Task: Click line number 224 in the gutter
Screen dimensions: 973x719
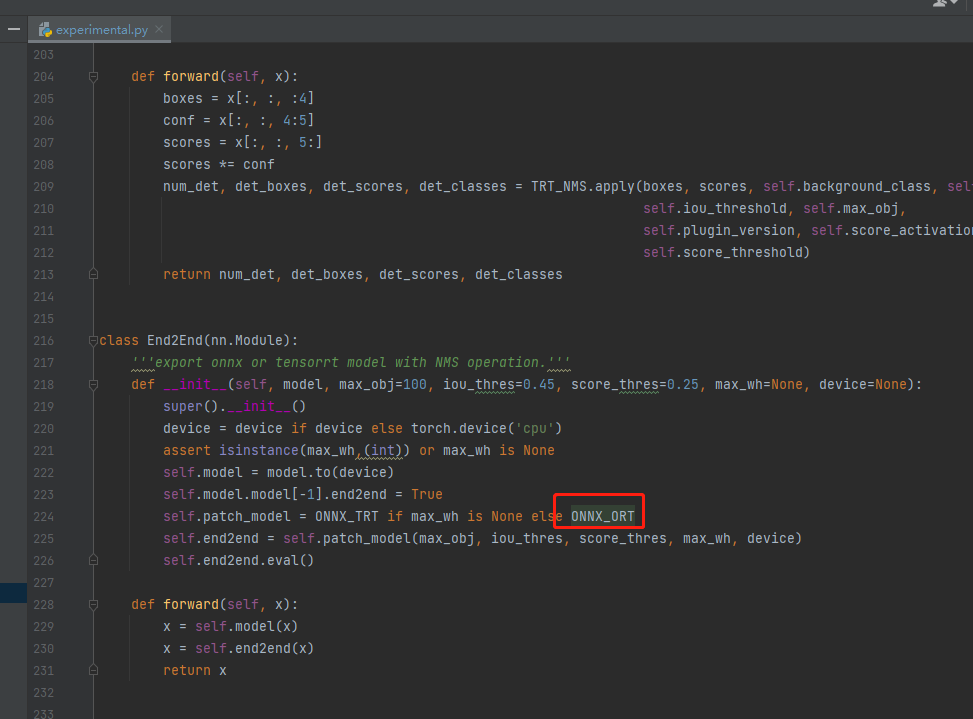Action: 43,517
